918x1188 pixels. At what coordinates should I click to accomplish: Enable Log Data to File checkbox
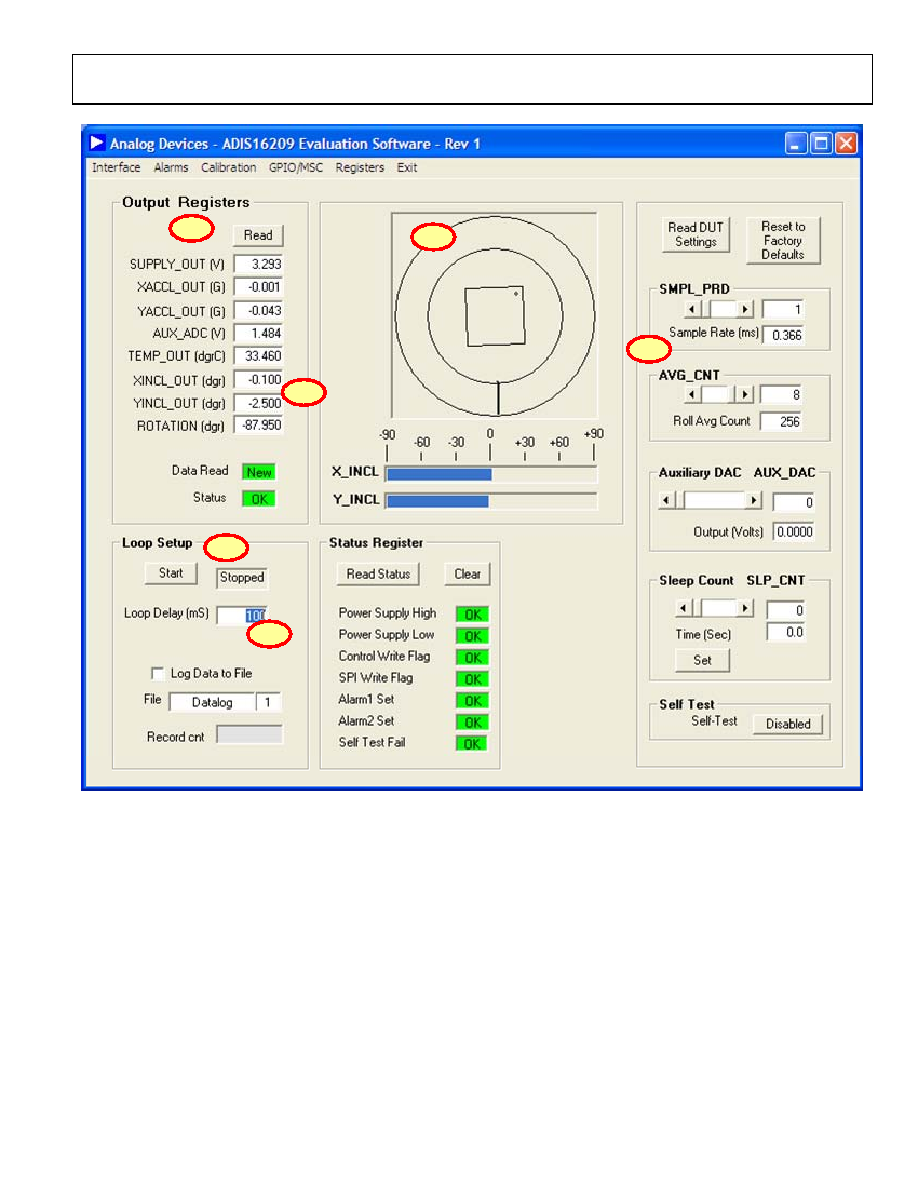point(158,674)
